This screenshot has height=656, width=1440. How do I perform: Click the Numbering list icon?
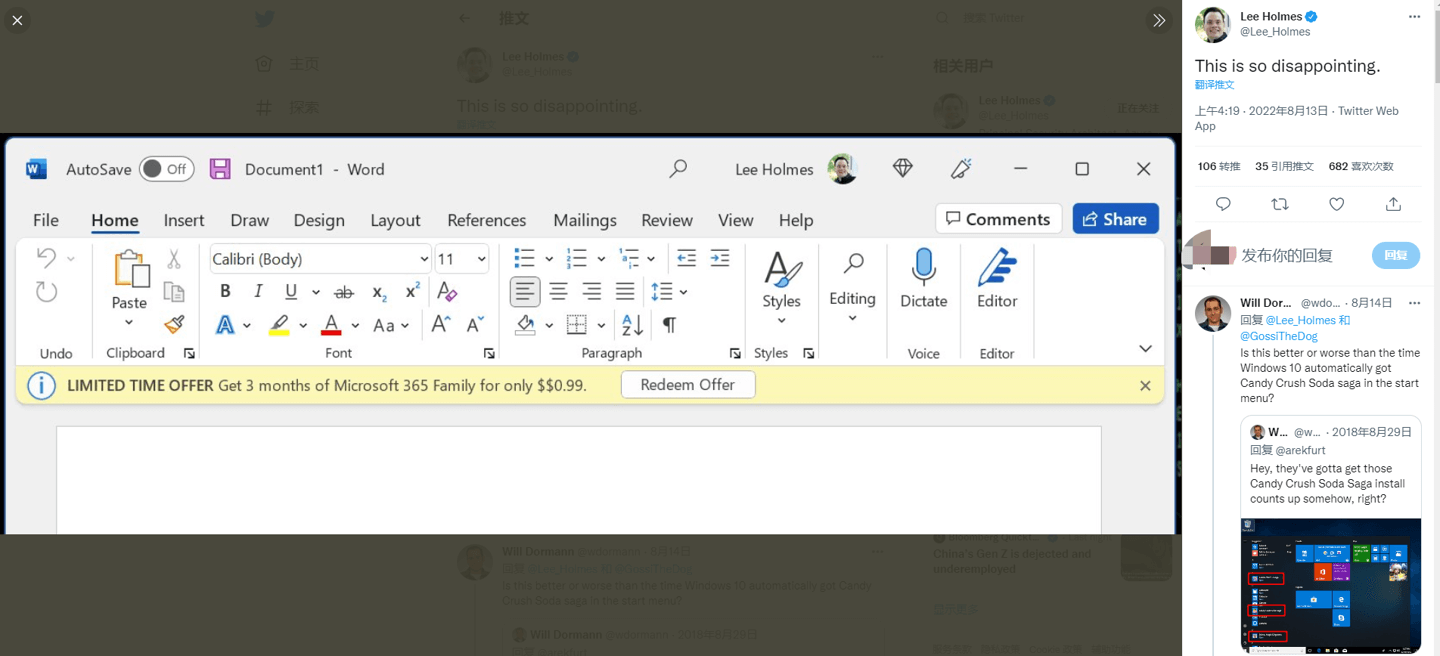(x=576, y=258)
